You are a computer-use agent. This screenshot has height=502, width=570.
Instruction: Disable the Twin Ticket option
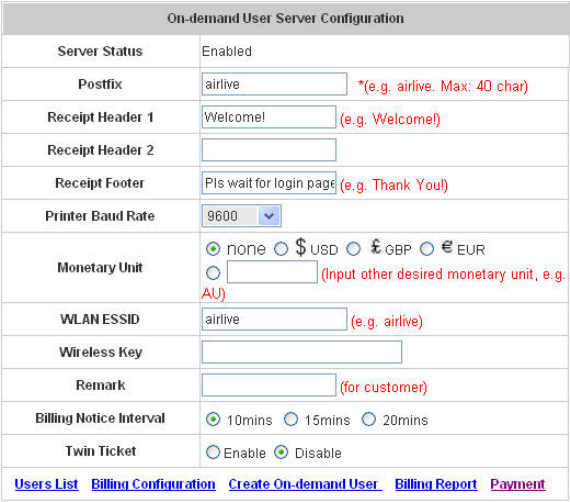[x=281, y=452]
